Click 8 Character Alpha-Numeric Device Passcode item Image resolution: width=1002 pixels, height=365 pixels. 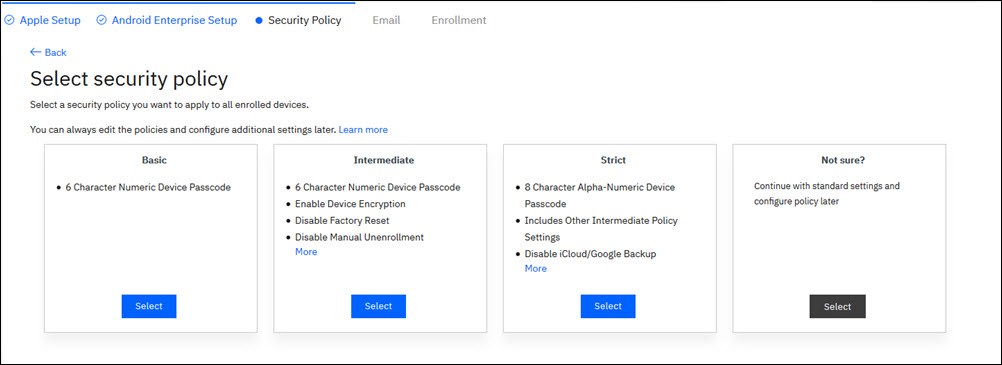click(x=599, y=196)
